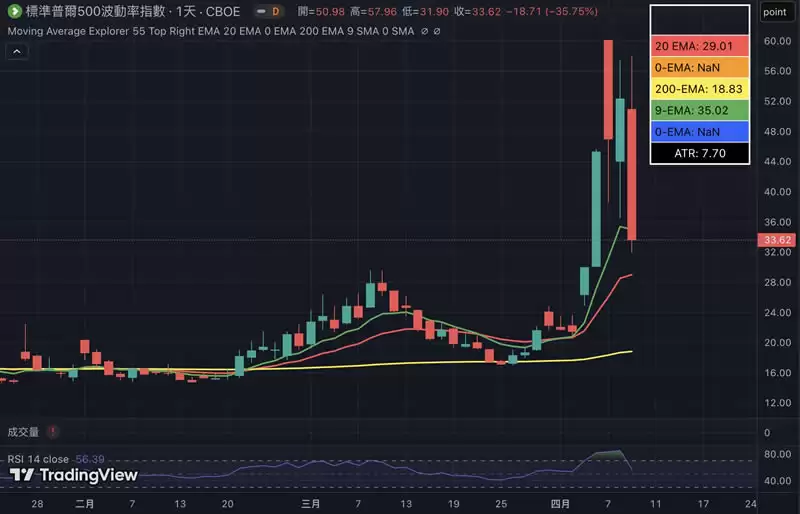Toggle the orange D data mode pill
The width and height of the screenshot is (800, 514).
[276, 11]
